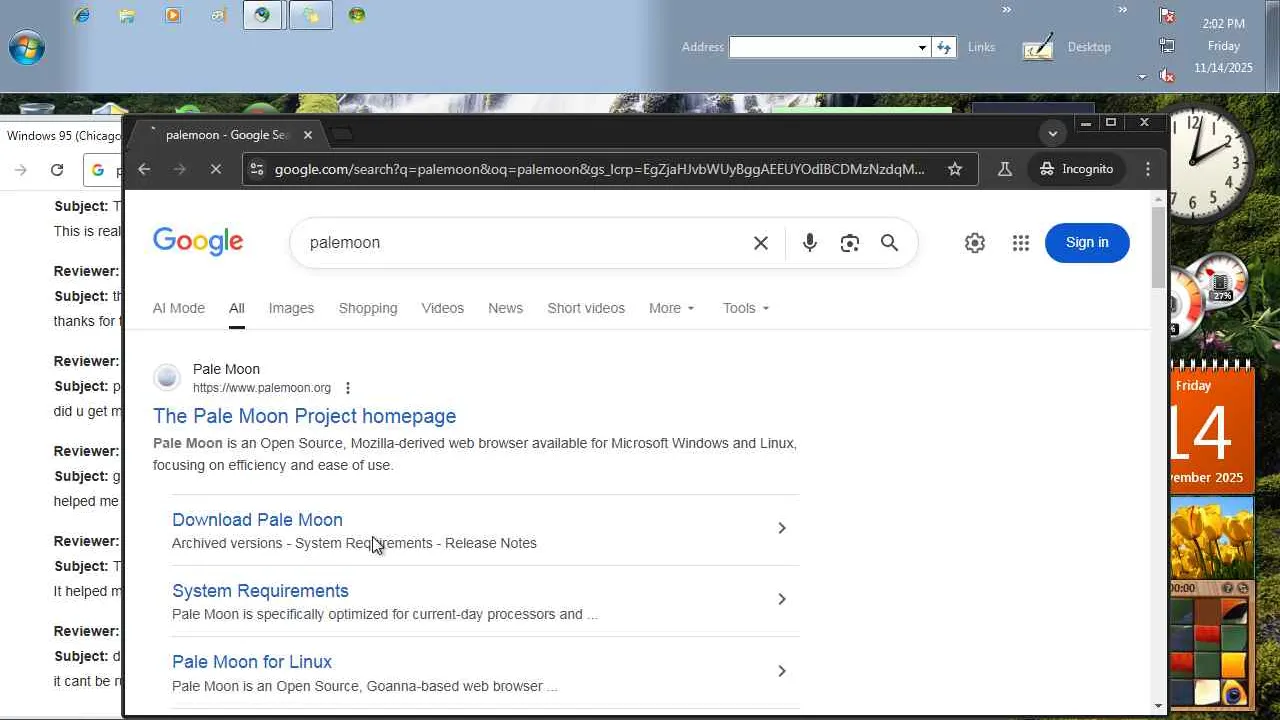
Task: Switch to the active Chrome taskbar button
Action: [263, 15]
